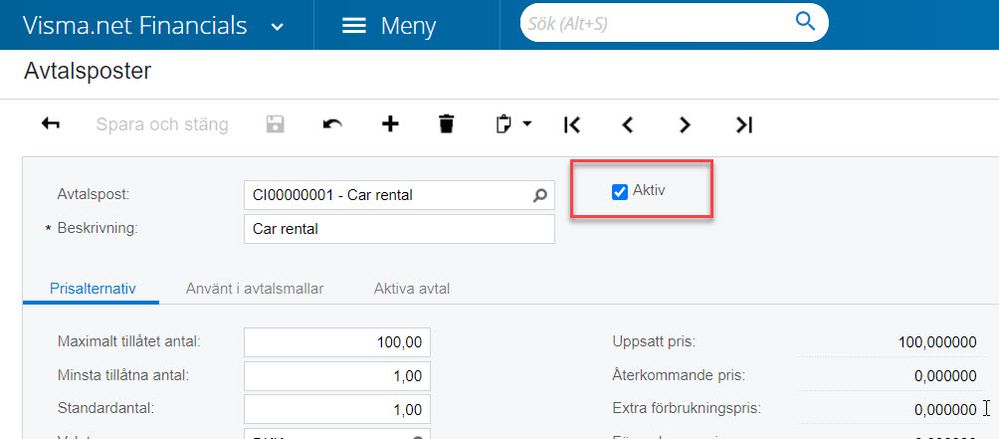This screenshot has width=999, height=439.
Task: Click the Uppsatt pris label
Action: click(x=654, y=342)
